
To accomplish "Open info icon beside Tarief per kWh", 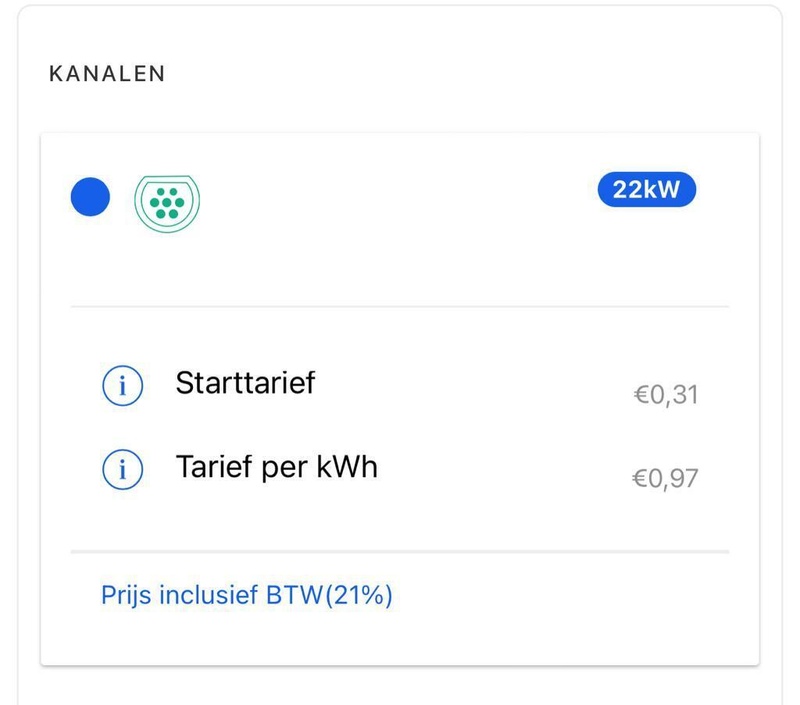I will (122, 468).
